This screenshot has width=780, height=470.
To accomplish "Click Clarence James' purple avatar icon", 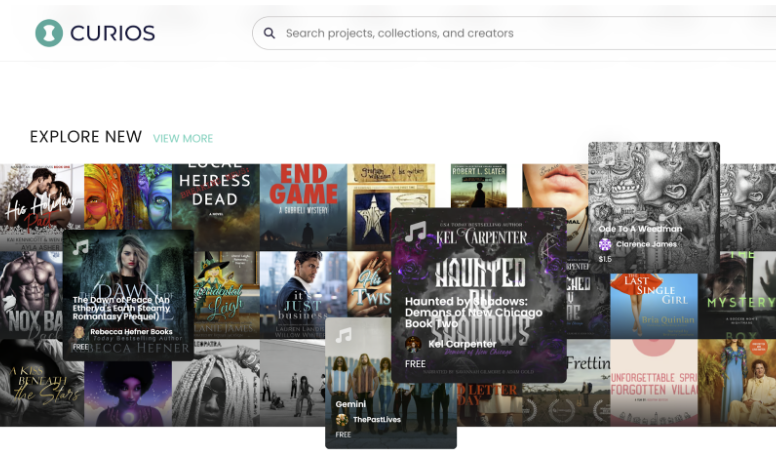I will click(x=605, y=244).
